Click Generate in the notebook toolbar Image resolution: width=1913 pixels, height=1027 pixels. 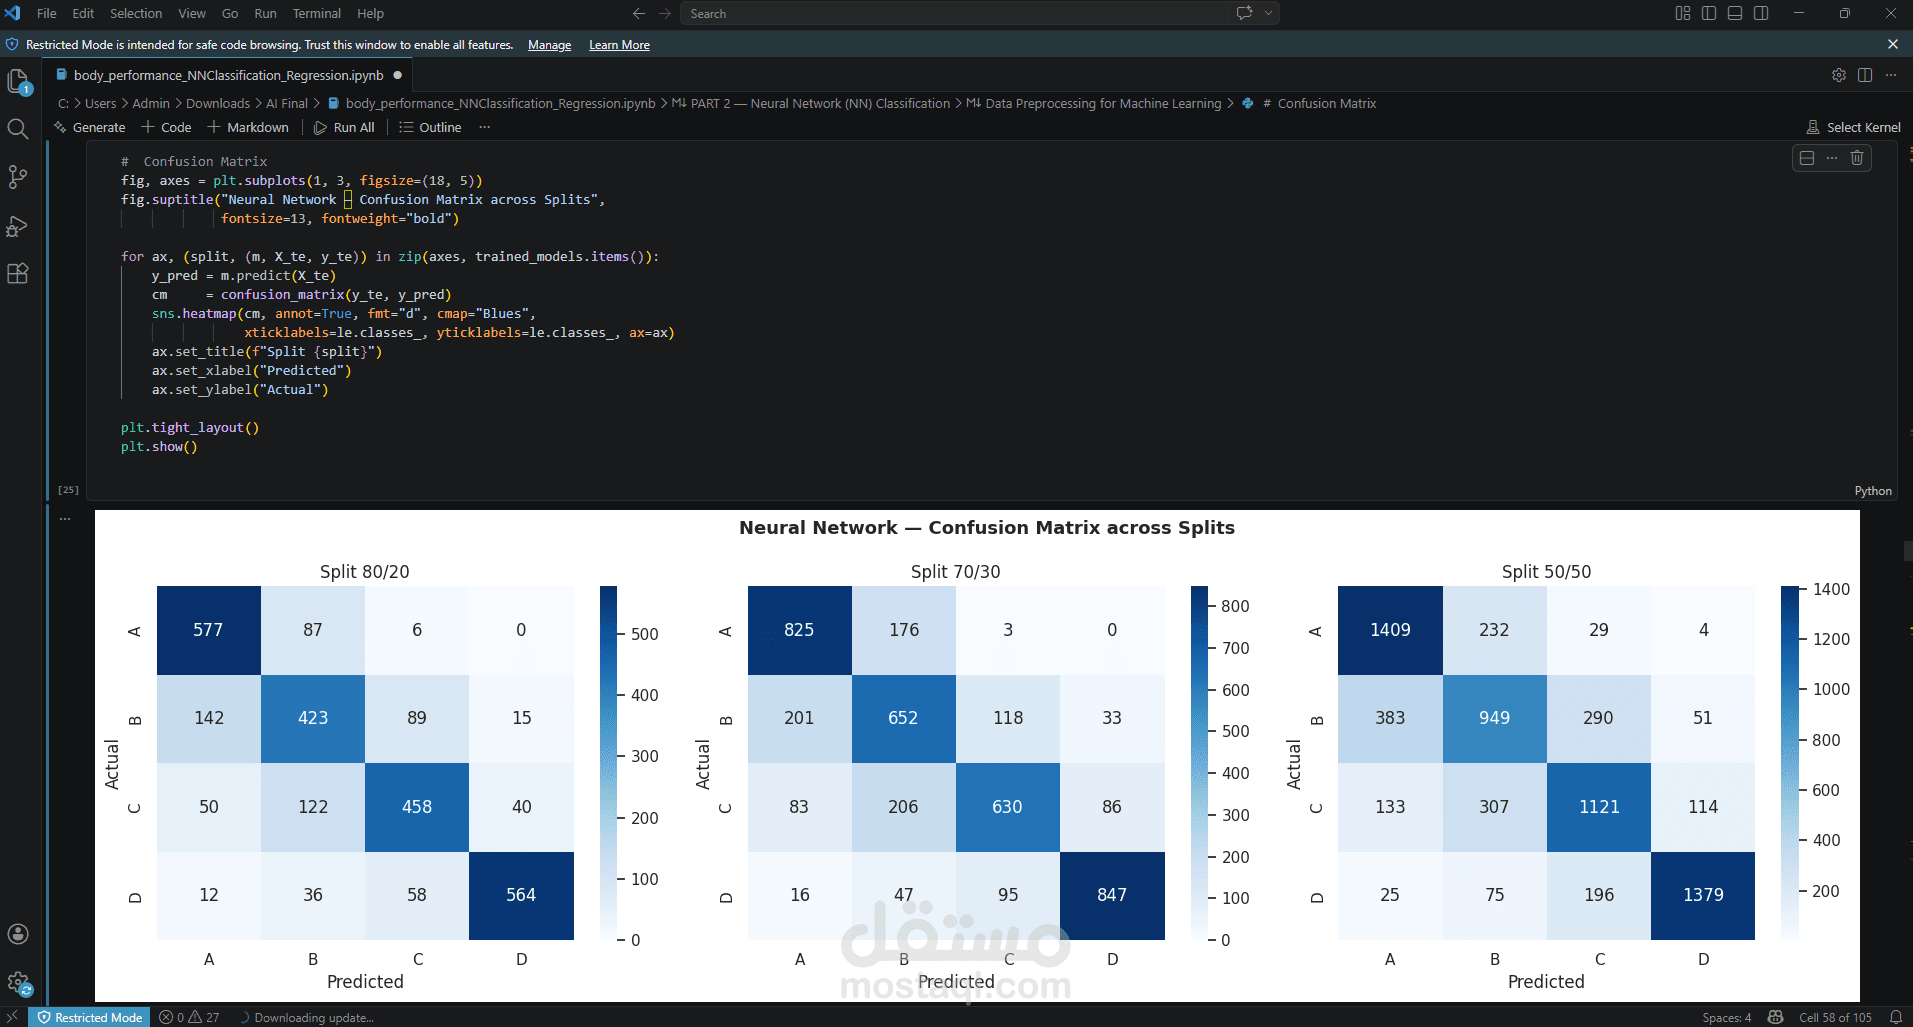(x=89, y=127)
